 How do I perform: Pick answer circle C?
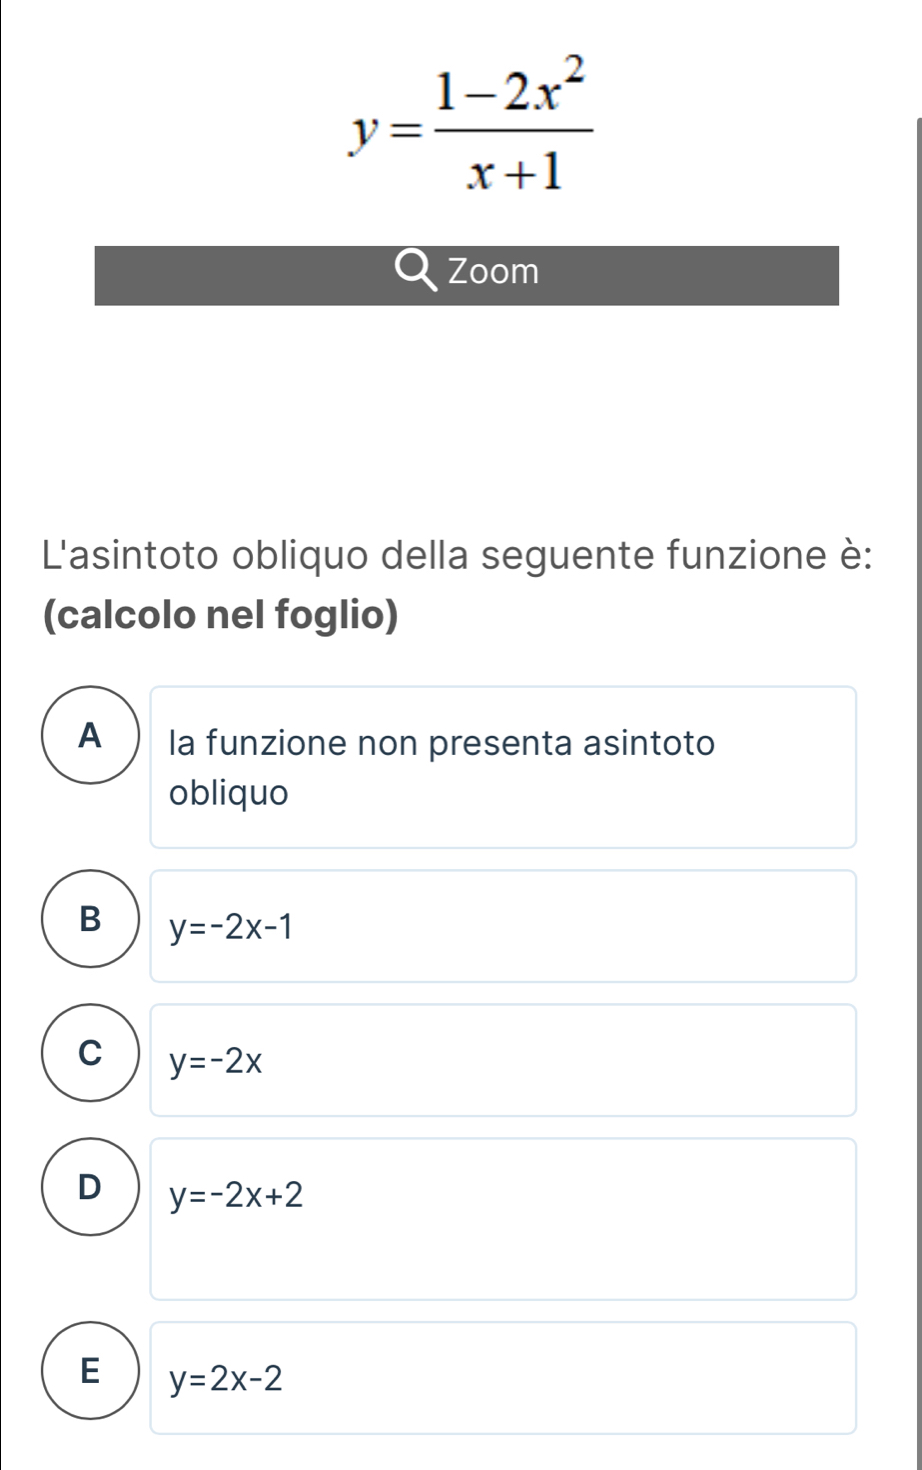pos(90,1053)
